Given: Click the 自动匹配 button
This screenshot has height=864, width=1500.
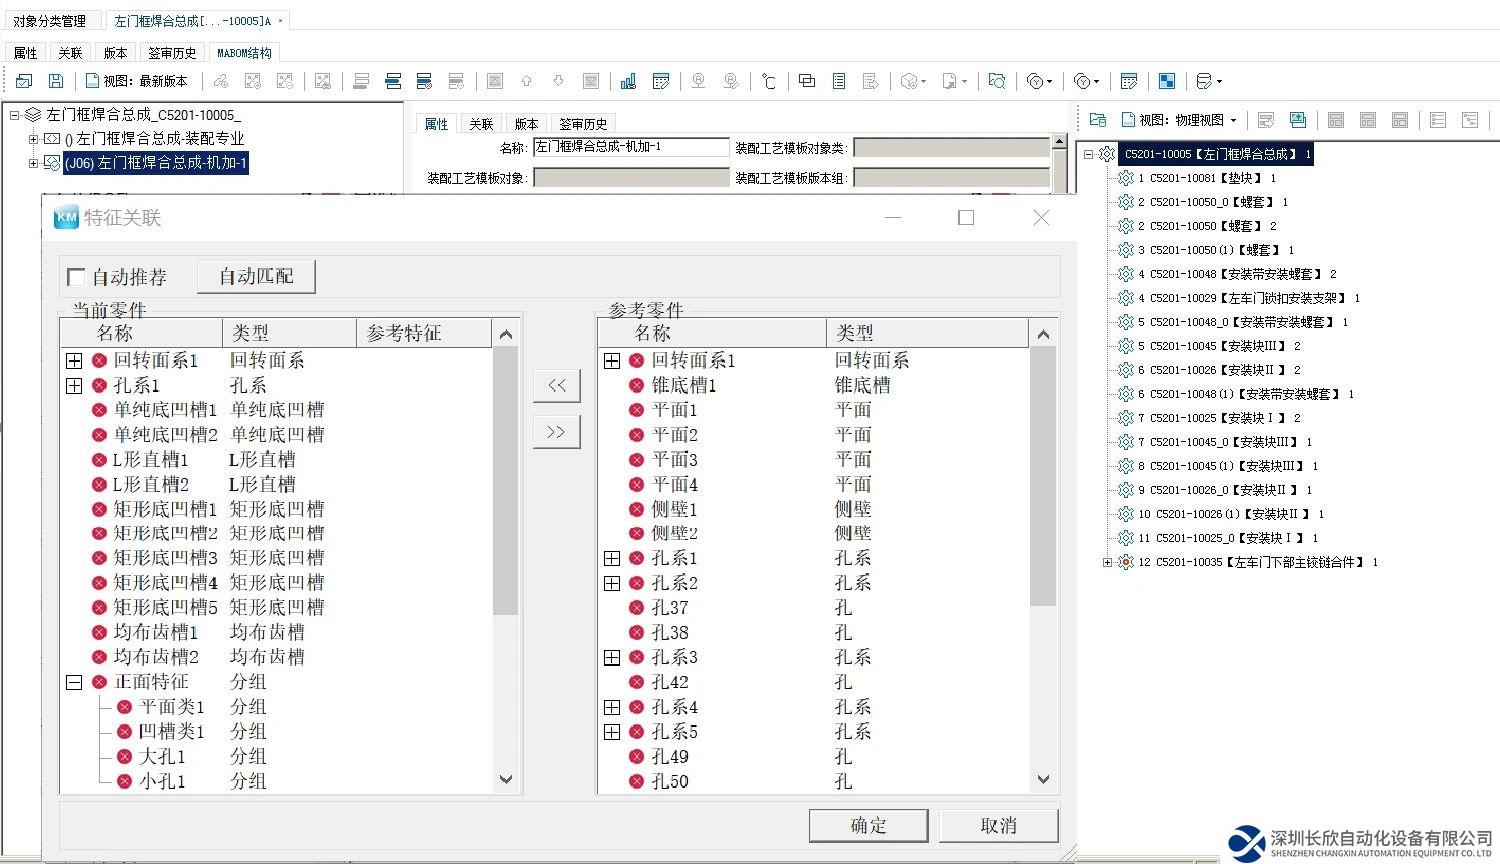Looking at the screenshot, I should coord(256,277).
